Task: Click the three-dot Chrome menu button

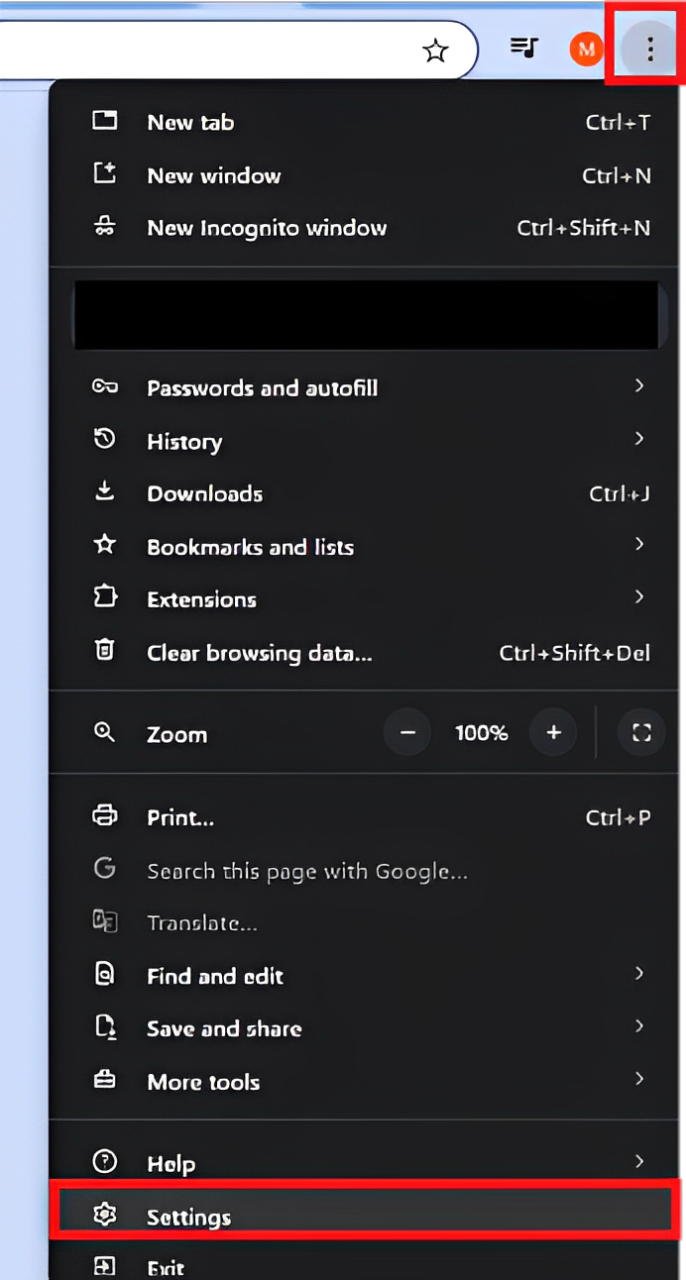Action: coord(650,48)
